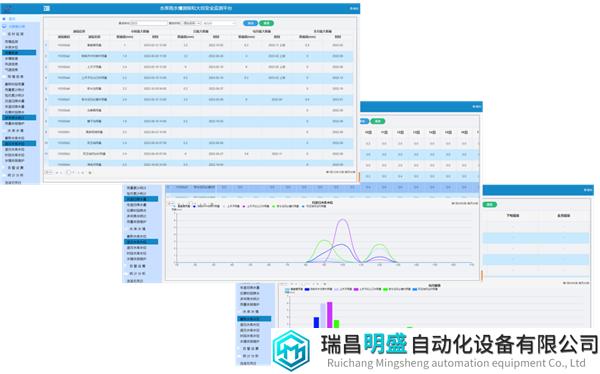
Task: Open the page size dropdown in pagination
Action: click(x=49, y=173)
